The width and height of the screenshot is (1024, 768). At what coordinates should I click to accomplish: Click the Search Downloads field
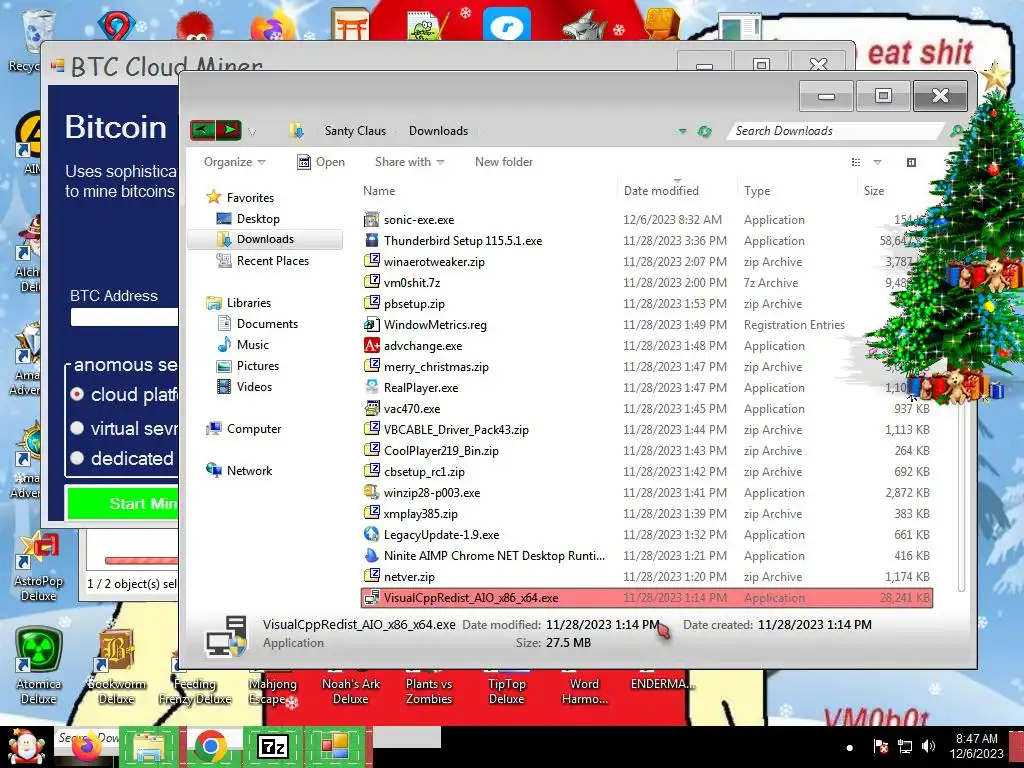836,131
